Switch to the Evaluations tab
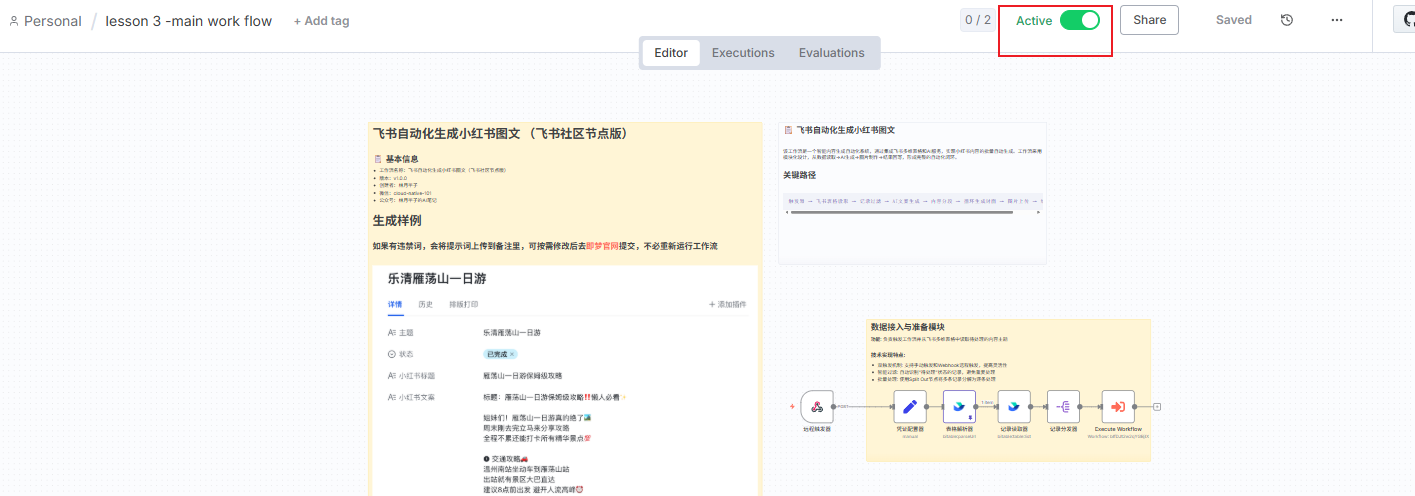The image size is (1415, 496). point(831,53)
